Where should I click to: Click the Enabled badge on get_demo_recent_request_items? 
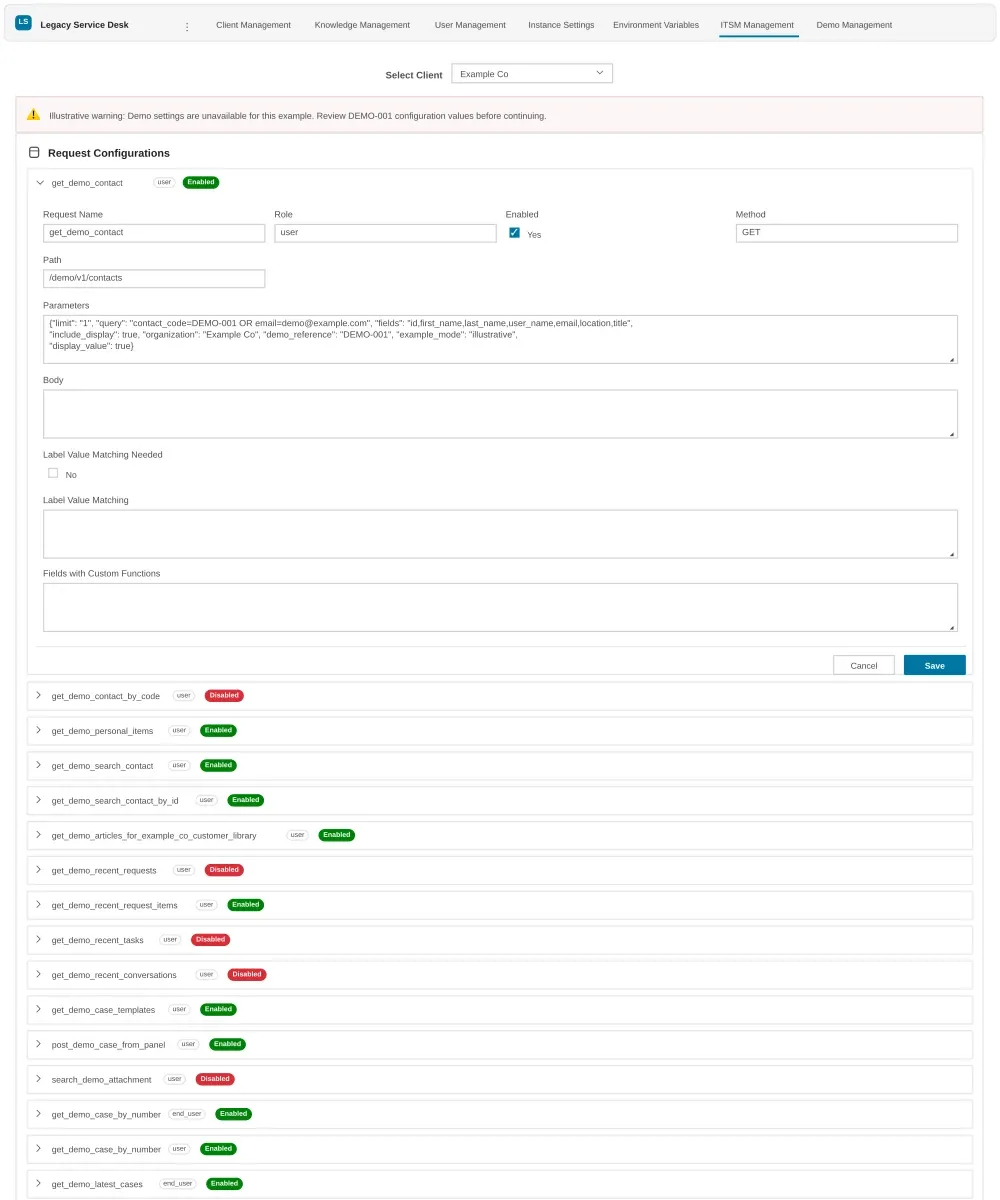click(x=245, y=905)
